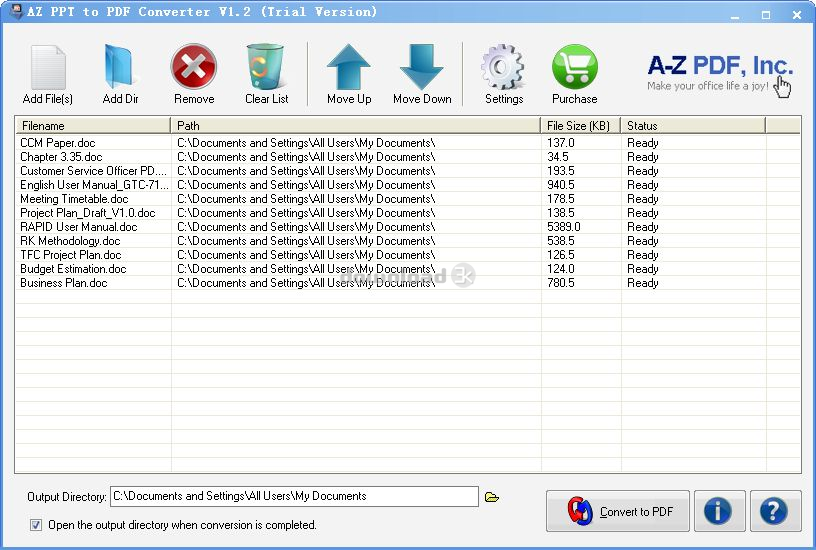Viewport: 816px width, 550px height.
Task: Toggle 'Open the output directory' checkbox
Action: pyautogui.click(x=36, y=525)
